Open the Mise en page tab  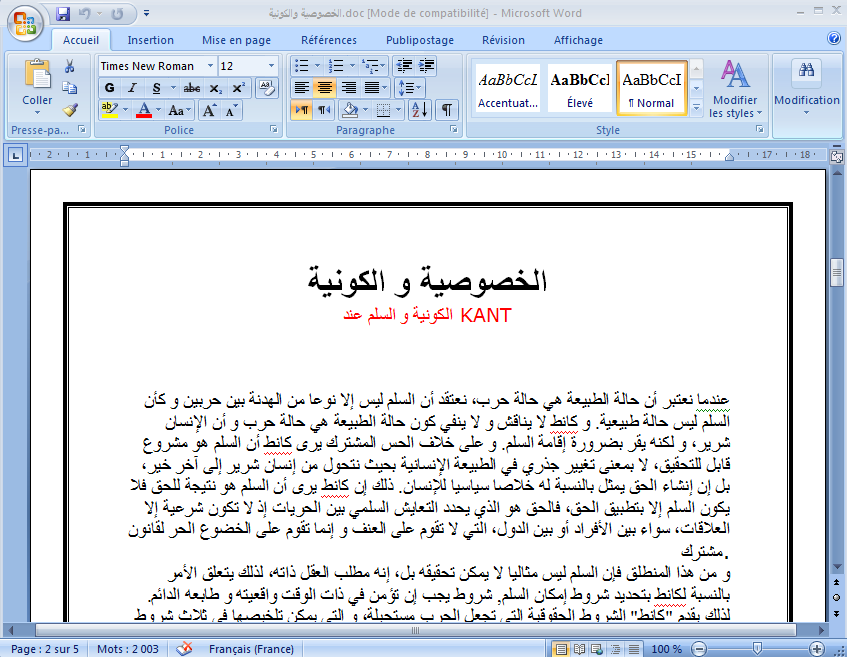pos(237,40)
